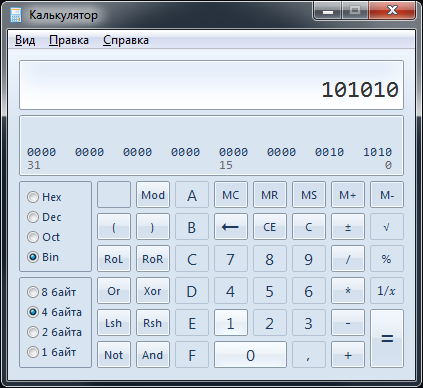Click the Not bitwise button
This screenshot has width=423, height=388.
tap(114, 355)
